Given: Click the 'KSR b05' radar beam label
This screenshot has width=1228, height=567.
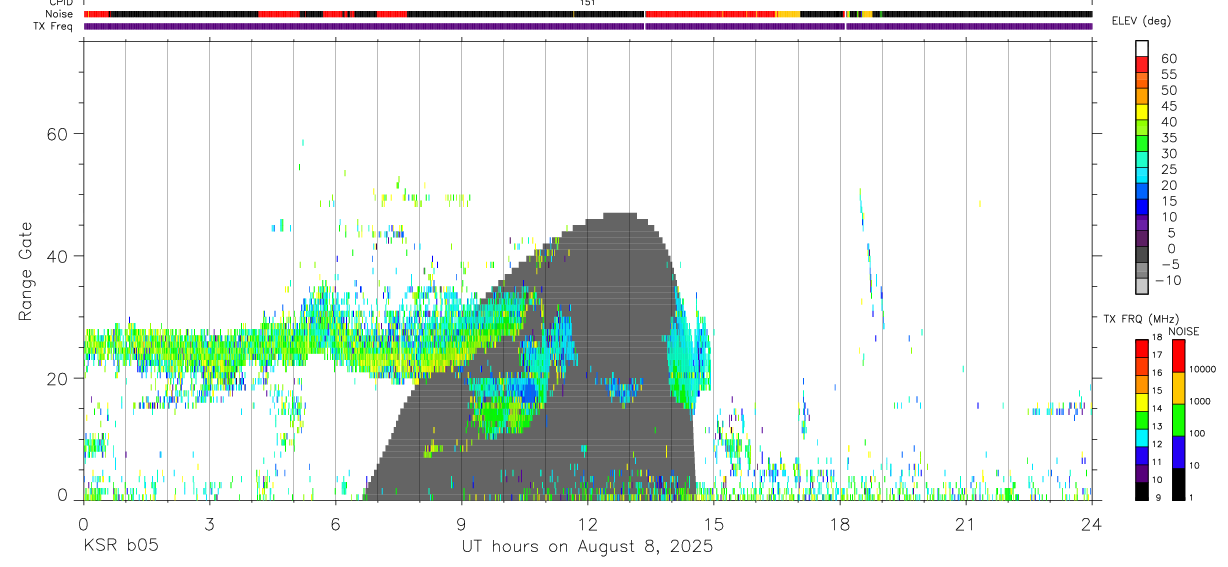Looking at the screenshot, I should click(x=120, y=546).
